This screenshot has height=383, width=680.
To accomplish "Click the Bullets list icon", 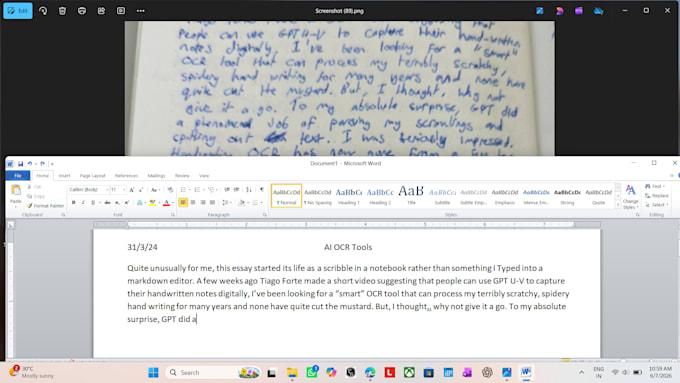I will [183, 190].
